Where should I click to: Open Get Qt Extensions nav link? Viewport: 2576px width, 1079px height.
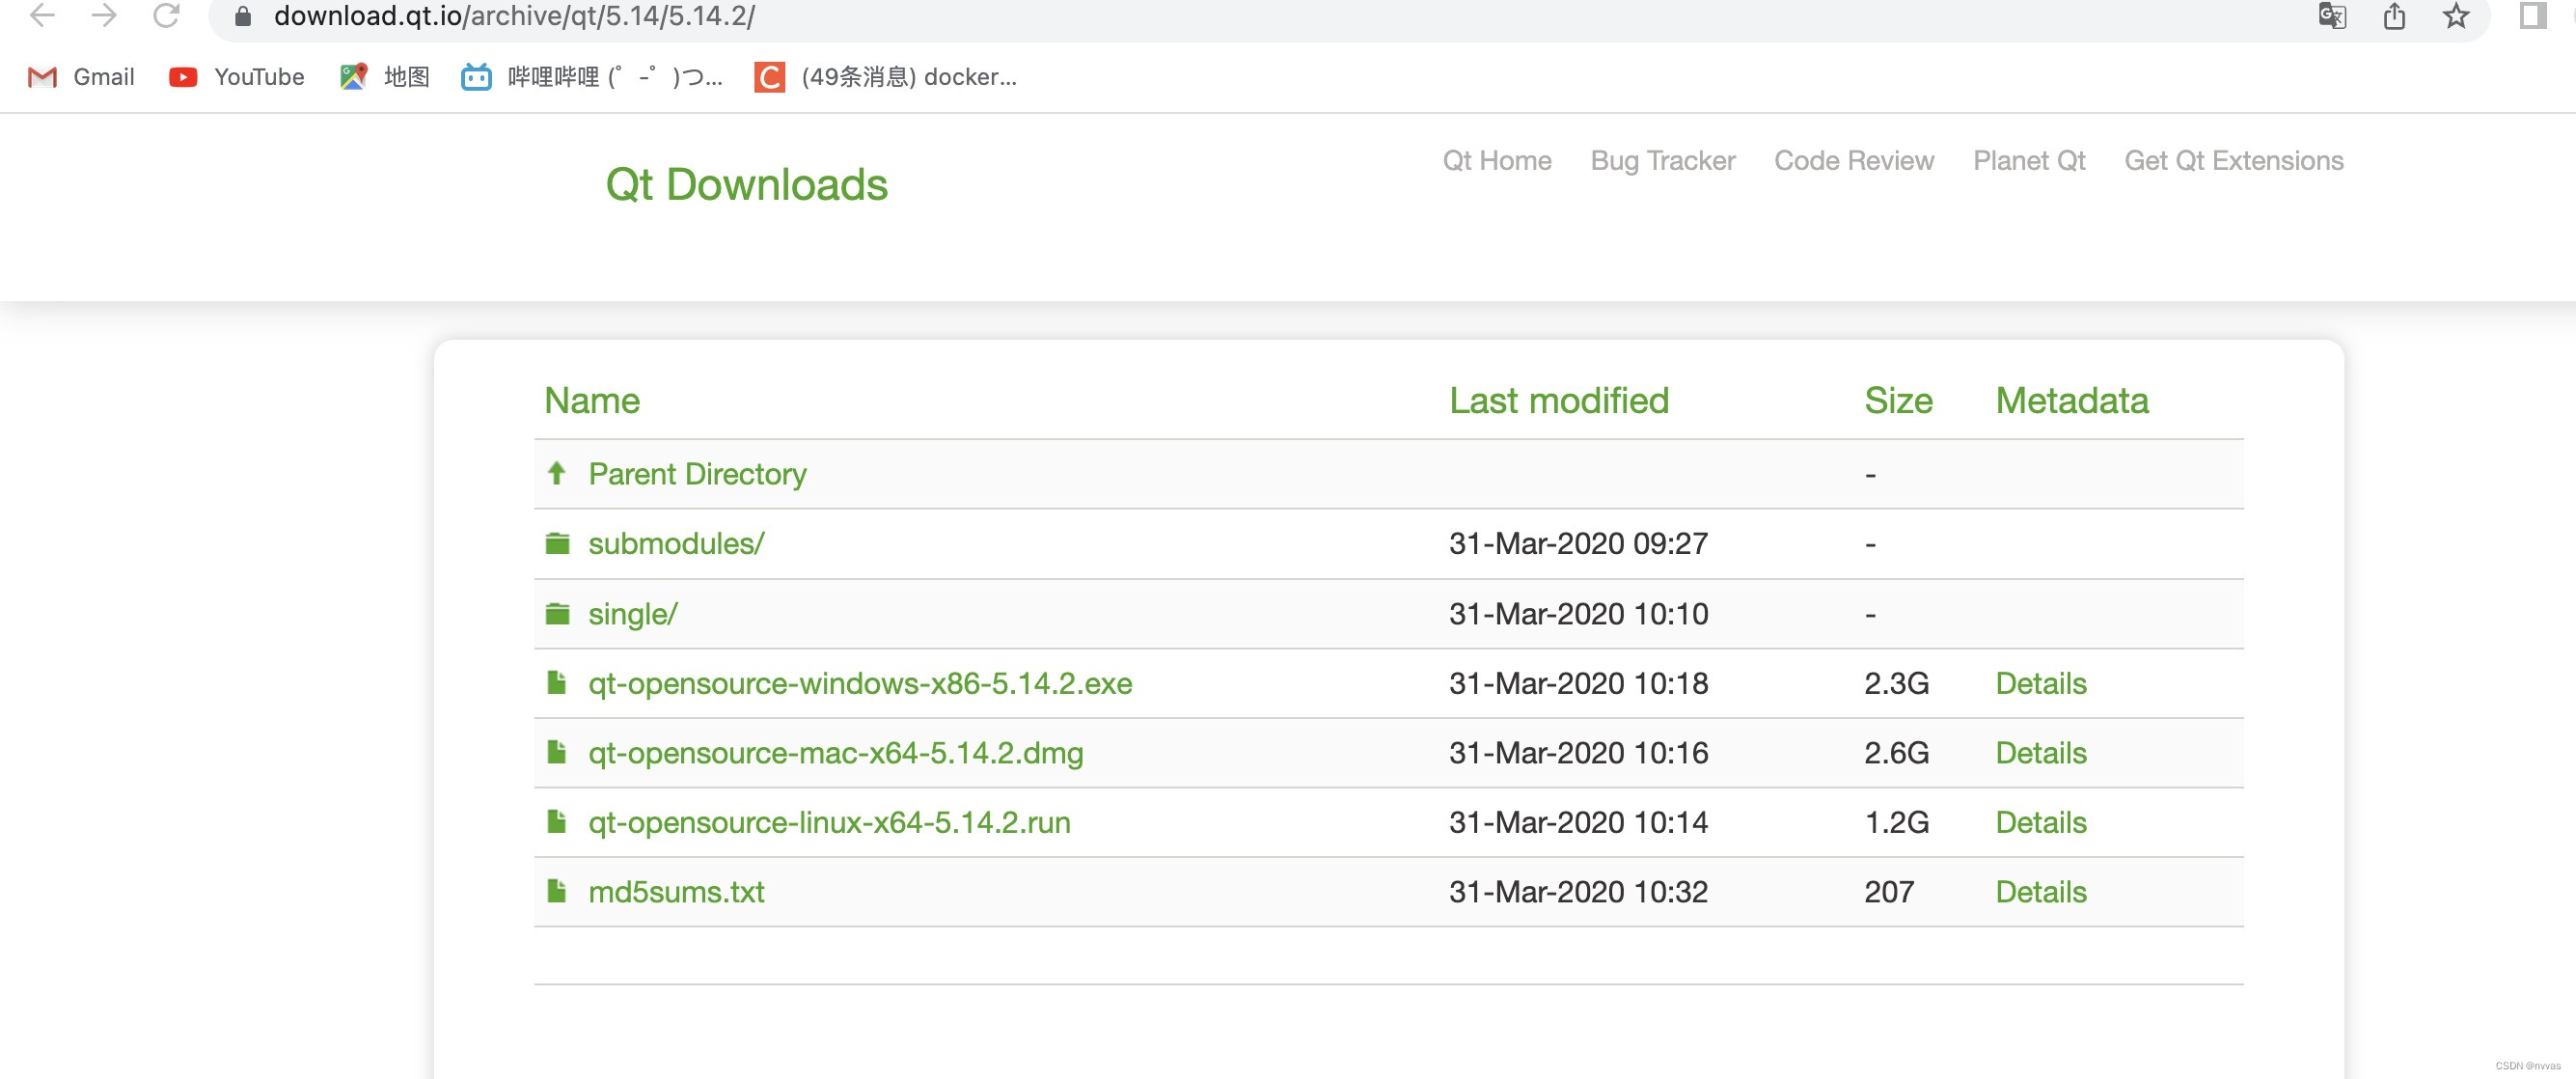coord(2233,161)
